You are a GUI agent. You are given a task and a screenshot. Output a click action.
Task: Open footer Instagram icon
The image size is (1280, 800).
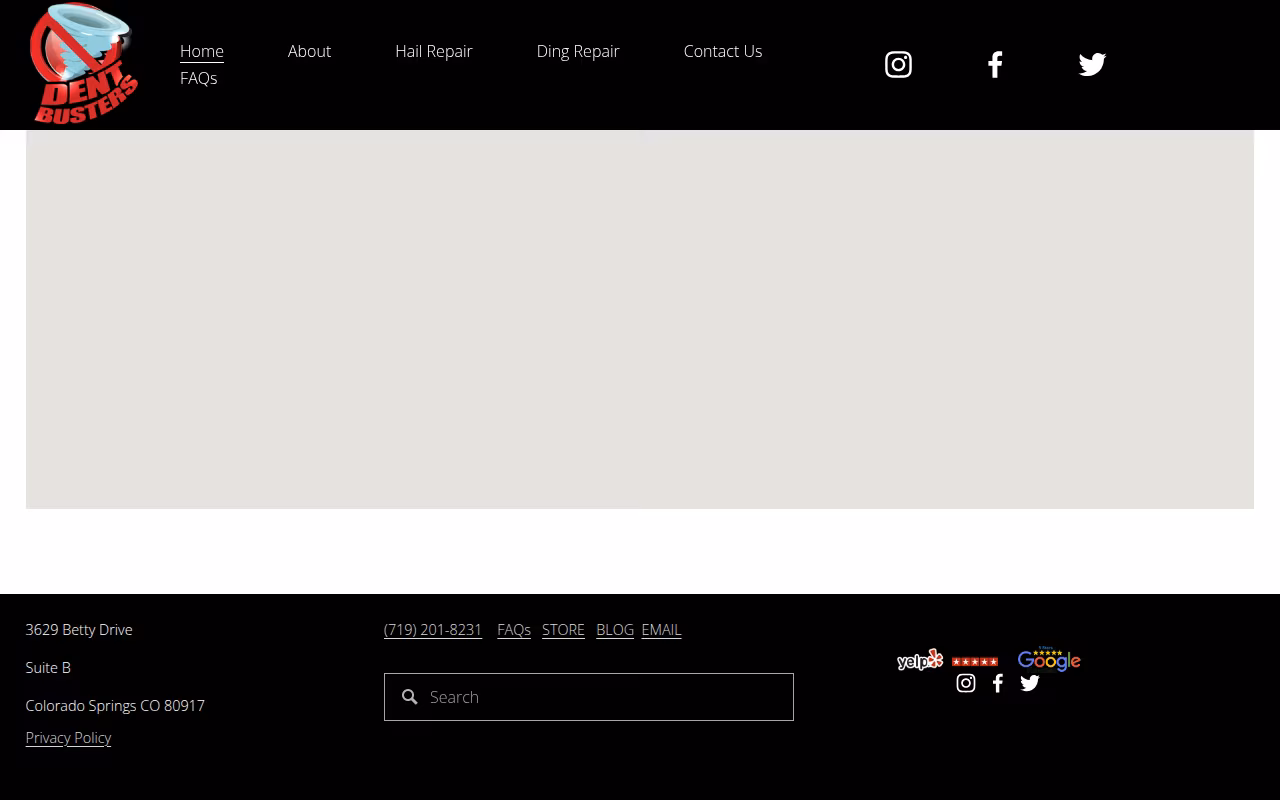click(x=966, y=683)
